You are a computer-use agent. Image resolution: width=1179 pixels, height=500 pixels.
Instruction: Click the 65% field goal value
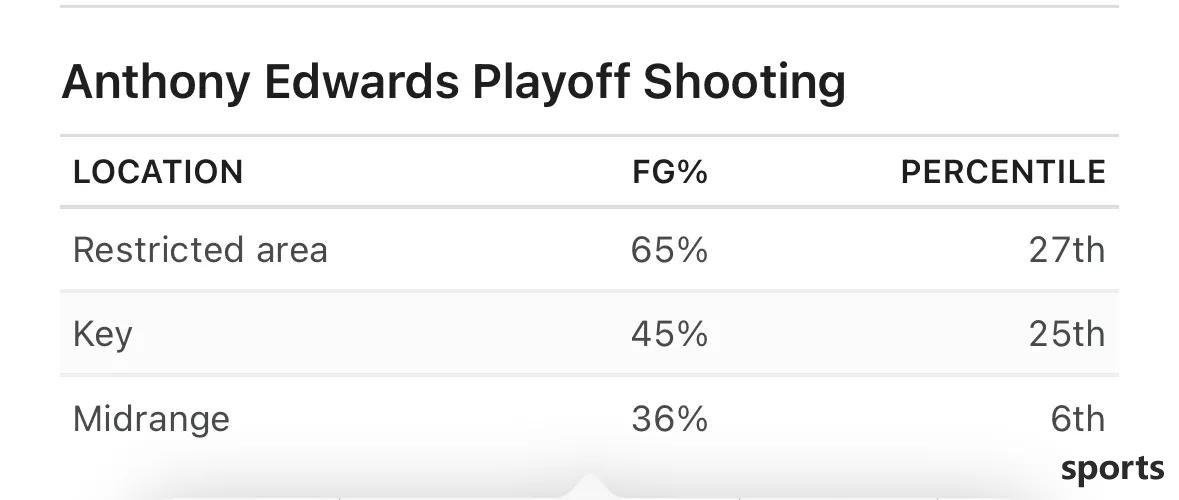(669, 250)
